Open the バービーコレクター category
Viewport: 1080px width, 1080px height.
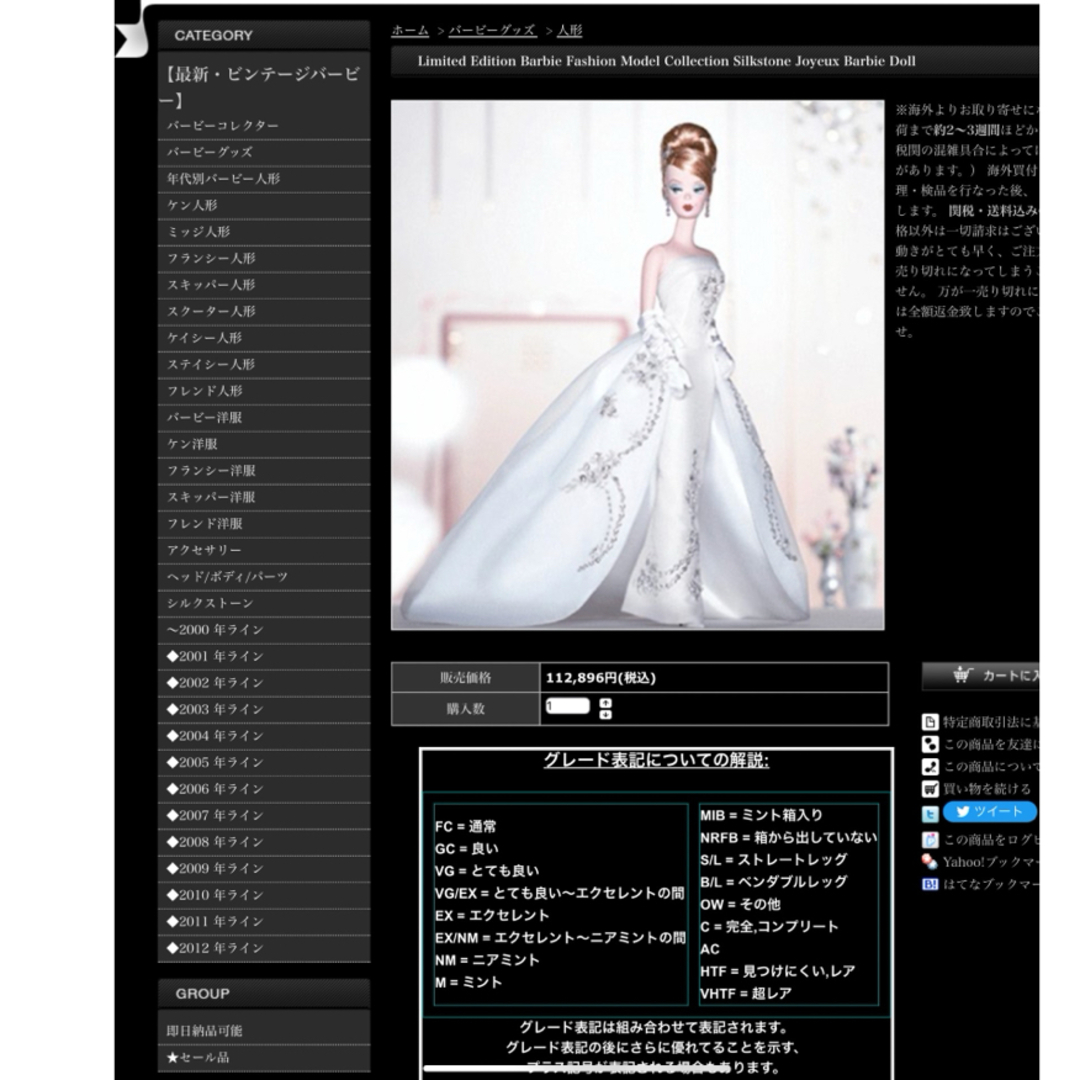[x=264, y=125]
